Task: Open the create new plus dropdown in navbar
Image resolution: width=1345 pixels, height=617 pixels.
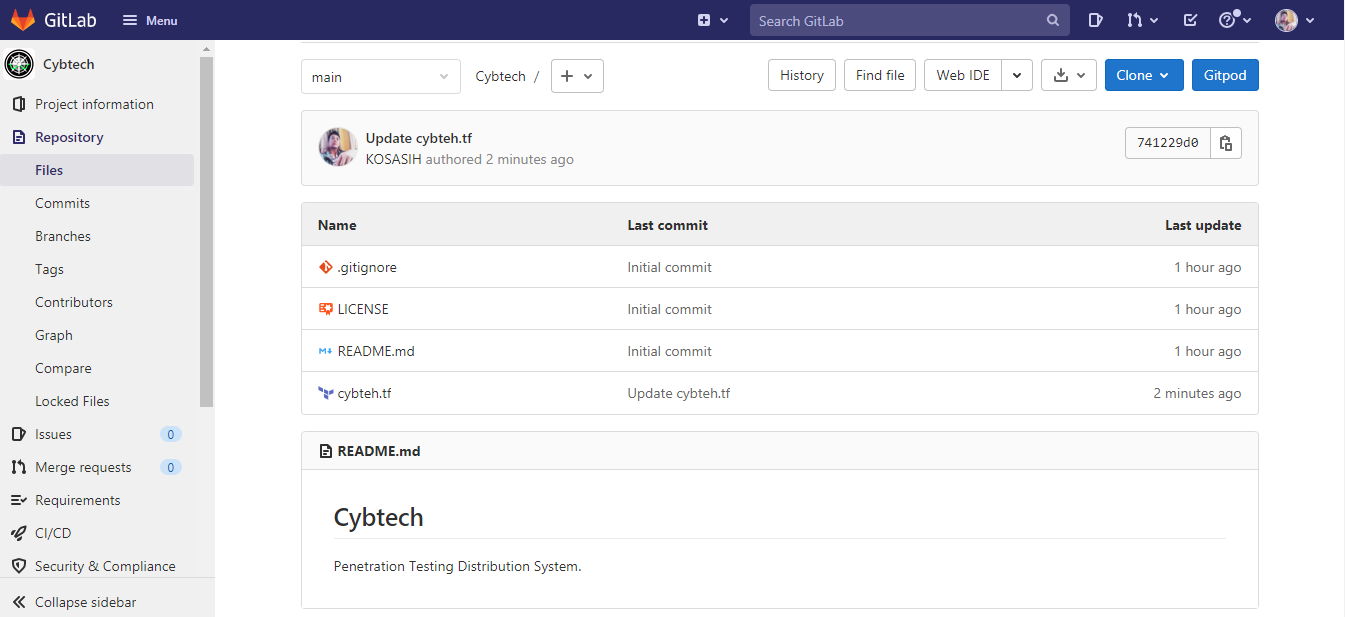Action: click(713, 20)
